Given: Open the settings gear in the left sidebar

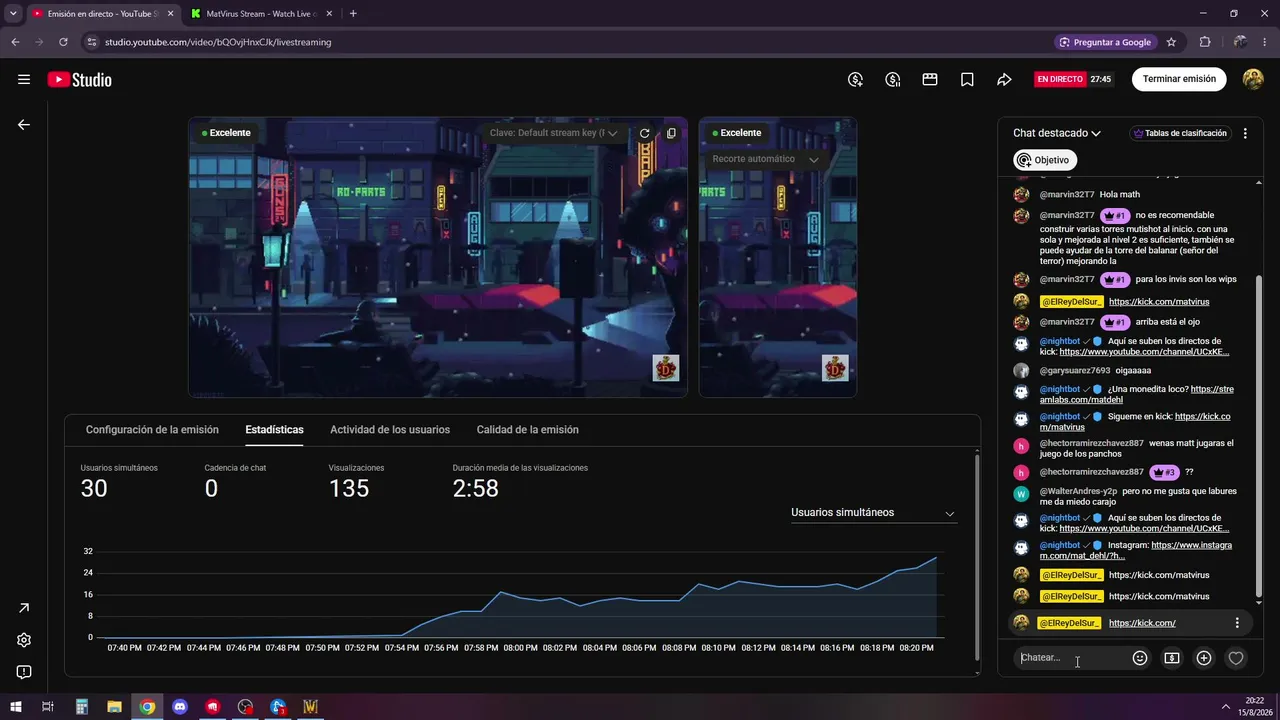Looking at the screenshot, I should 24,640.
